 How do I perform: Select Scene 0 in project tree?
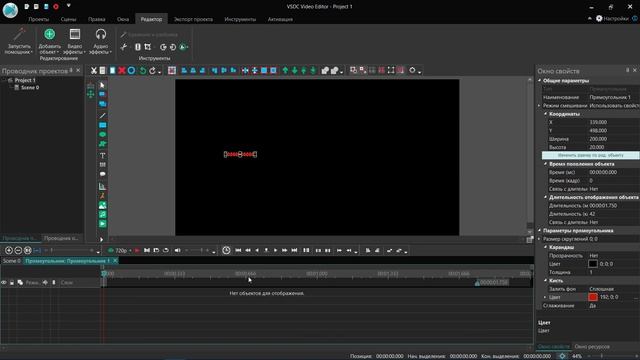click(30, 88)
